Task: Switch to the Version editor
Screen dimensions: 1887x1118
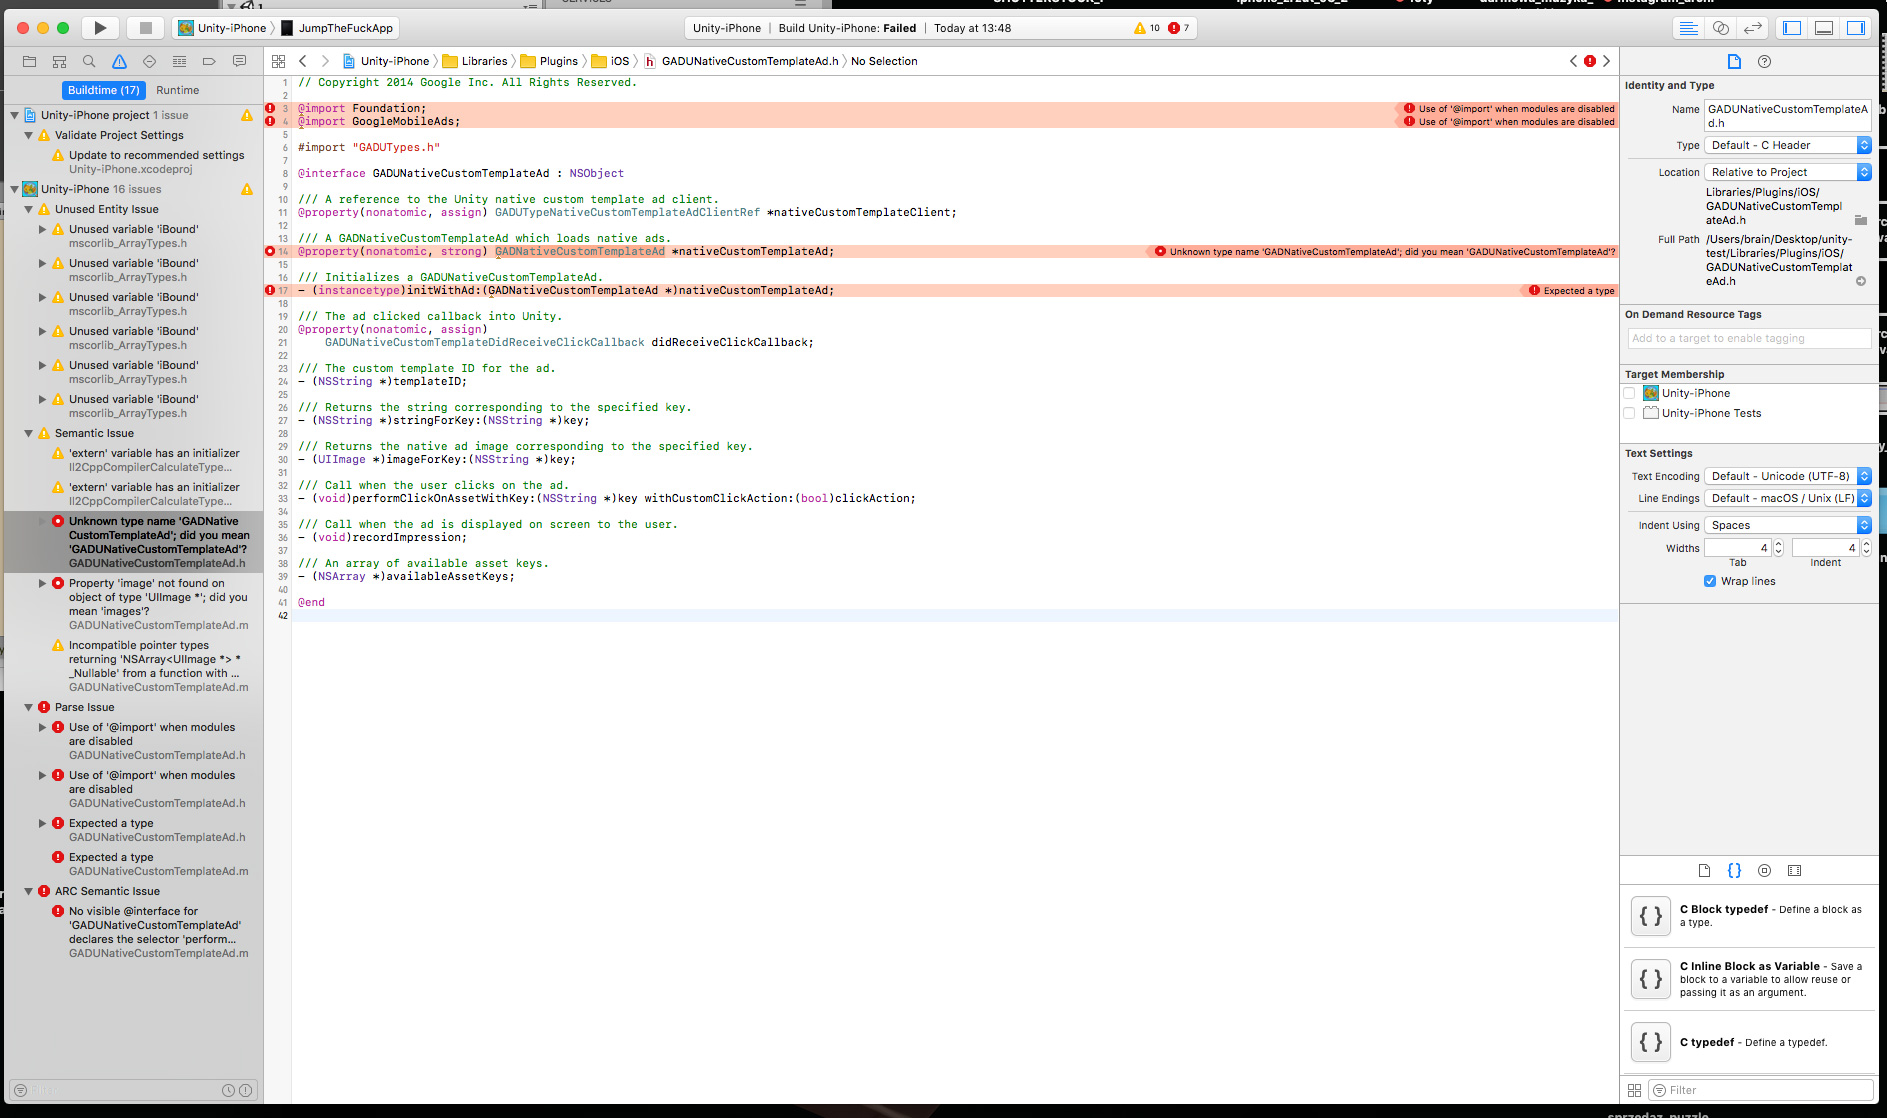Action: [x=1752, y=28]
